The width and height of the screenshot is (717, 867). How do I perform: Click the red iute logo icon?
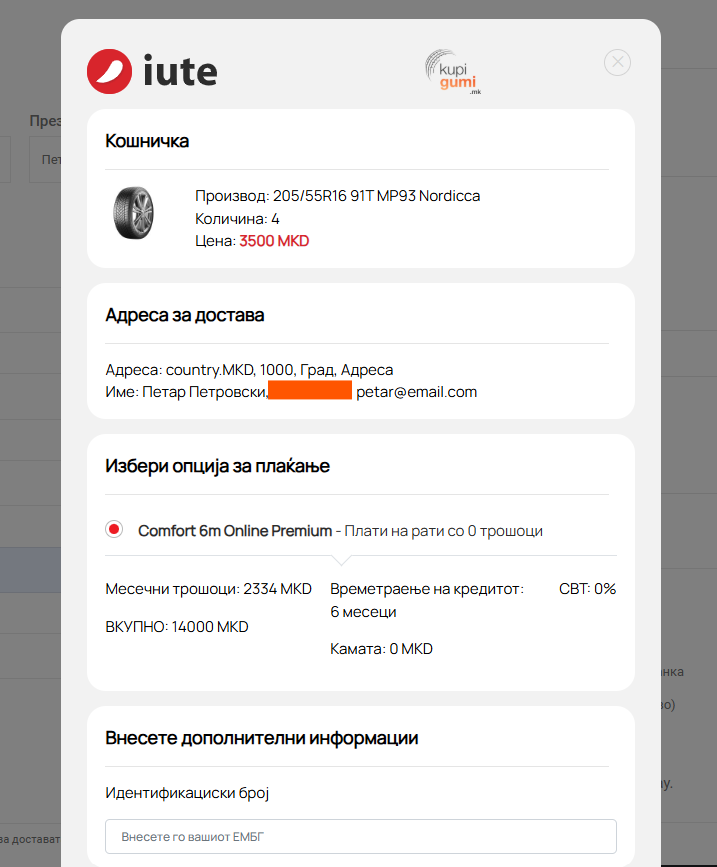[x=109, y=71]
